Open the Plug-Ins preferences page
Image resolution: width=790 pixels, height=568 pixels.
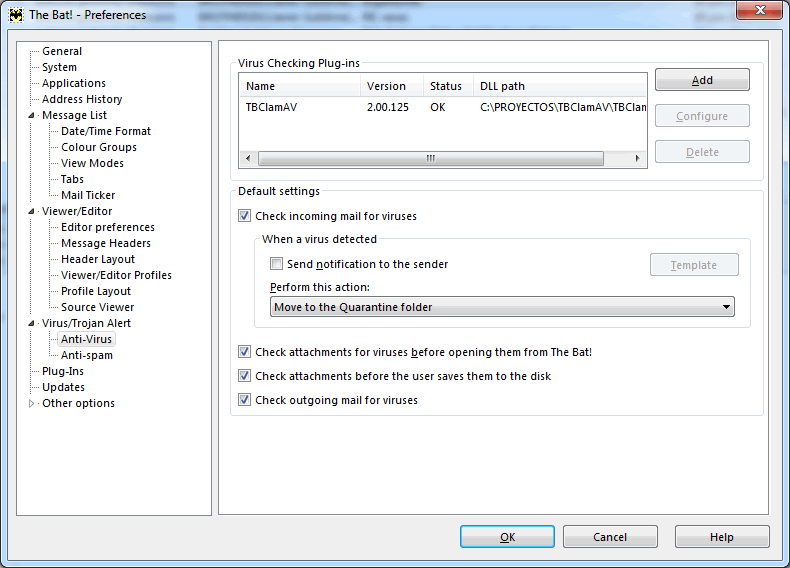[63, 371]
